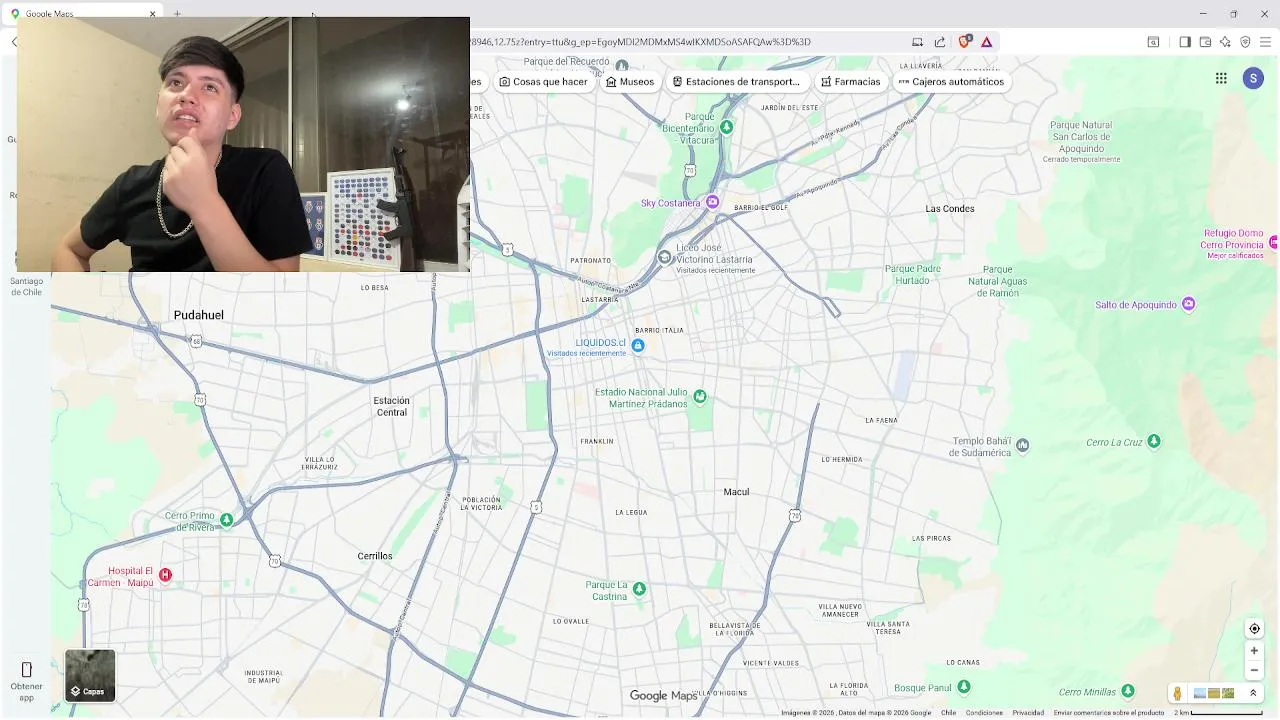Open the browser hamburger menu
The image size is (1280, 720).
click(1266, 42)
